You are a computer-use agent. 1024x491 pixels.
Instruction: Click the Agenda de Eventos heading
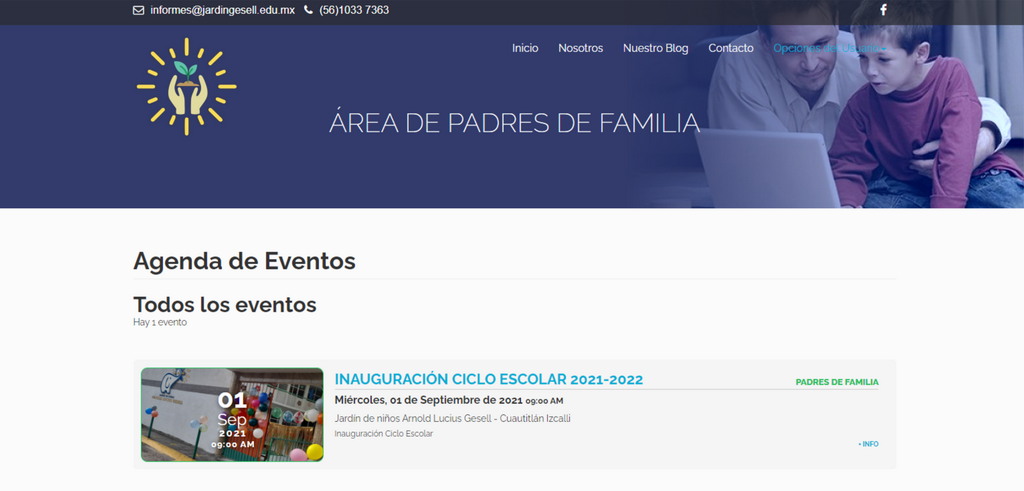point(244,261)
